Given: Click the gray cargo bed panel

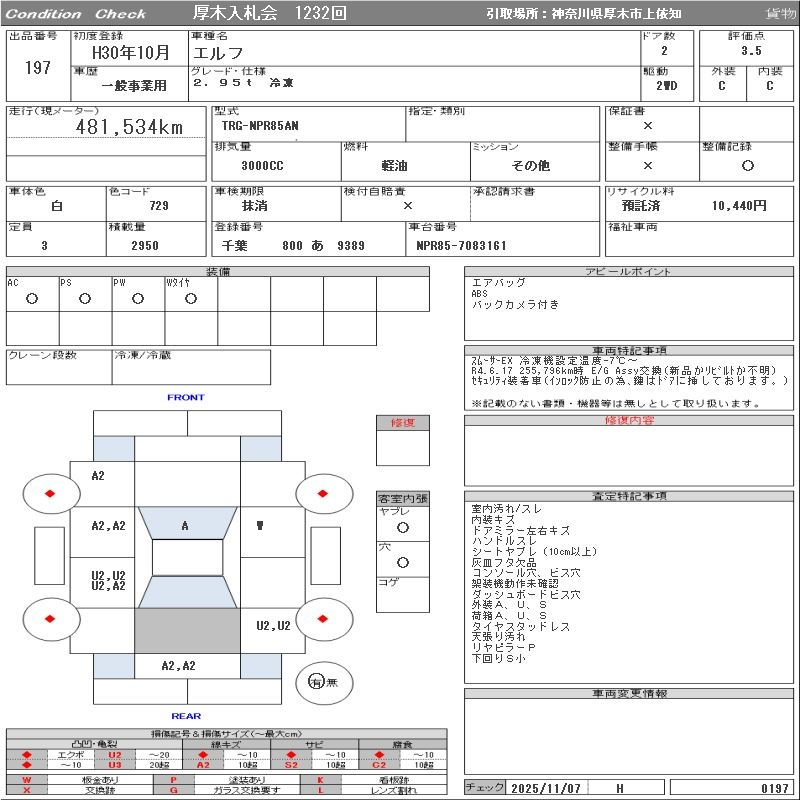Looking at the screenshot, I should pyautogui.click(x=187, y=630).
